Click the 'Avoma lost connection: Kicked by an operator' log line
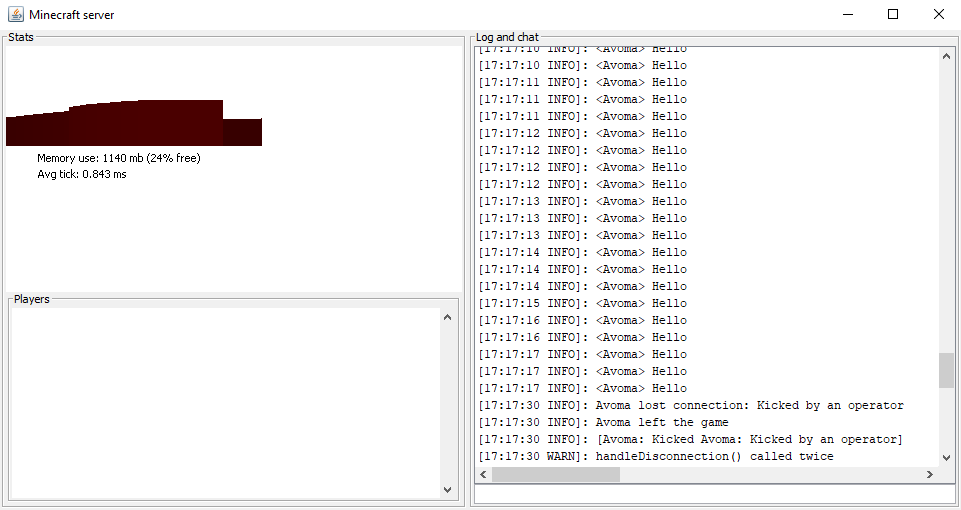This screenshot has height=510, width=961. pos(691,405)
